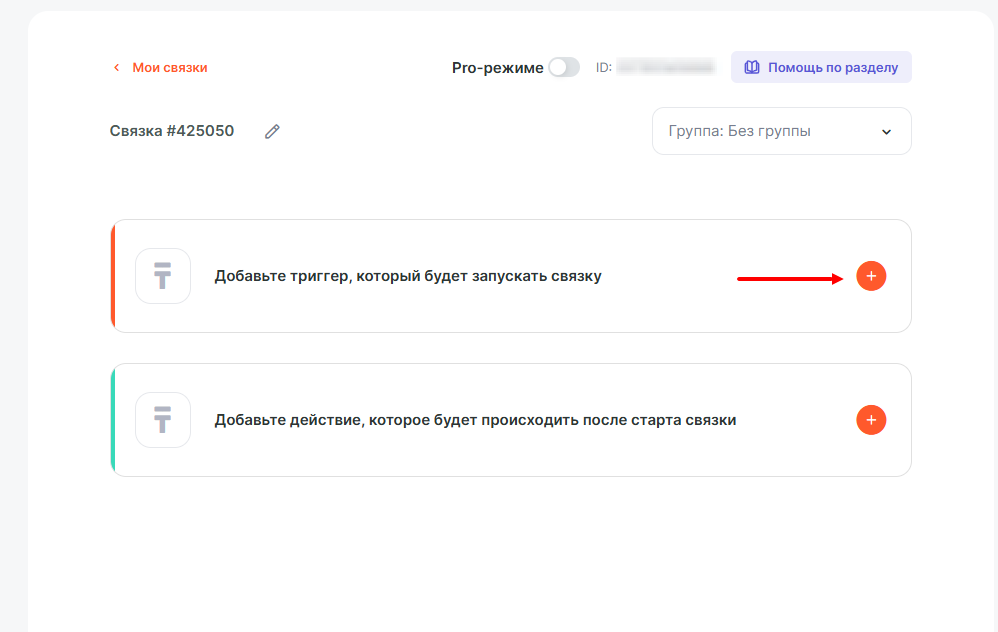Click the Связка #425050 title text

click(172, 131)
